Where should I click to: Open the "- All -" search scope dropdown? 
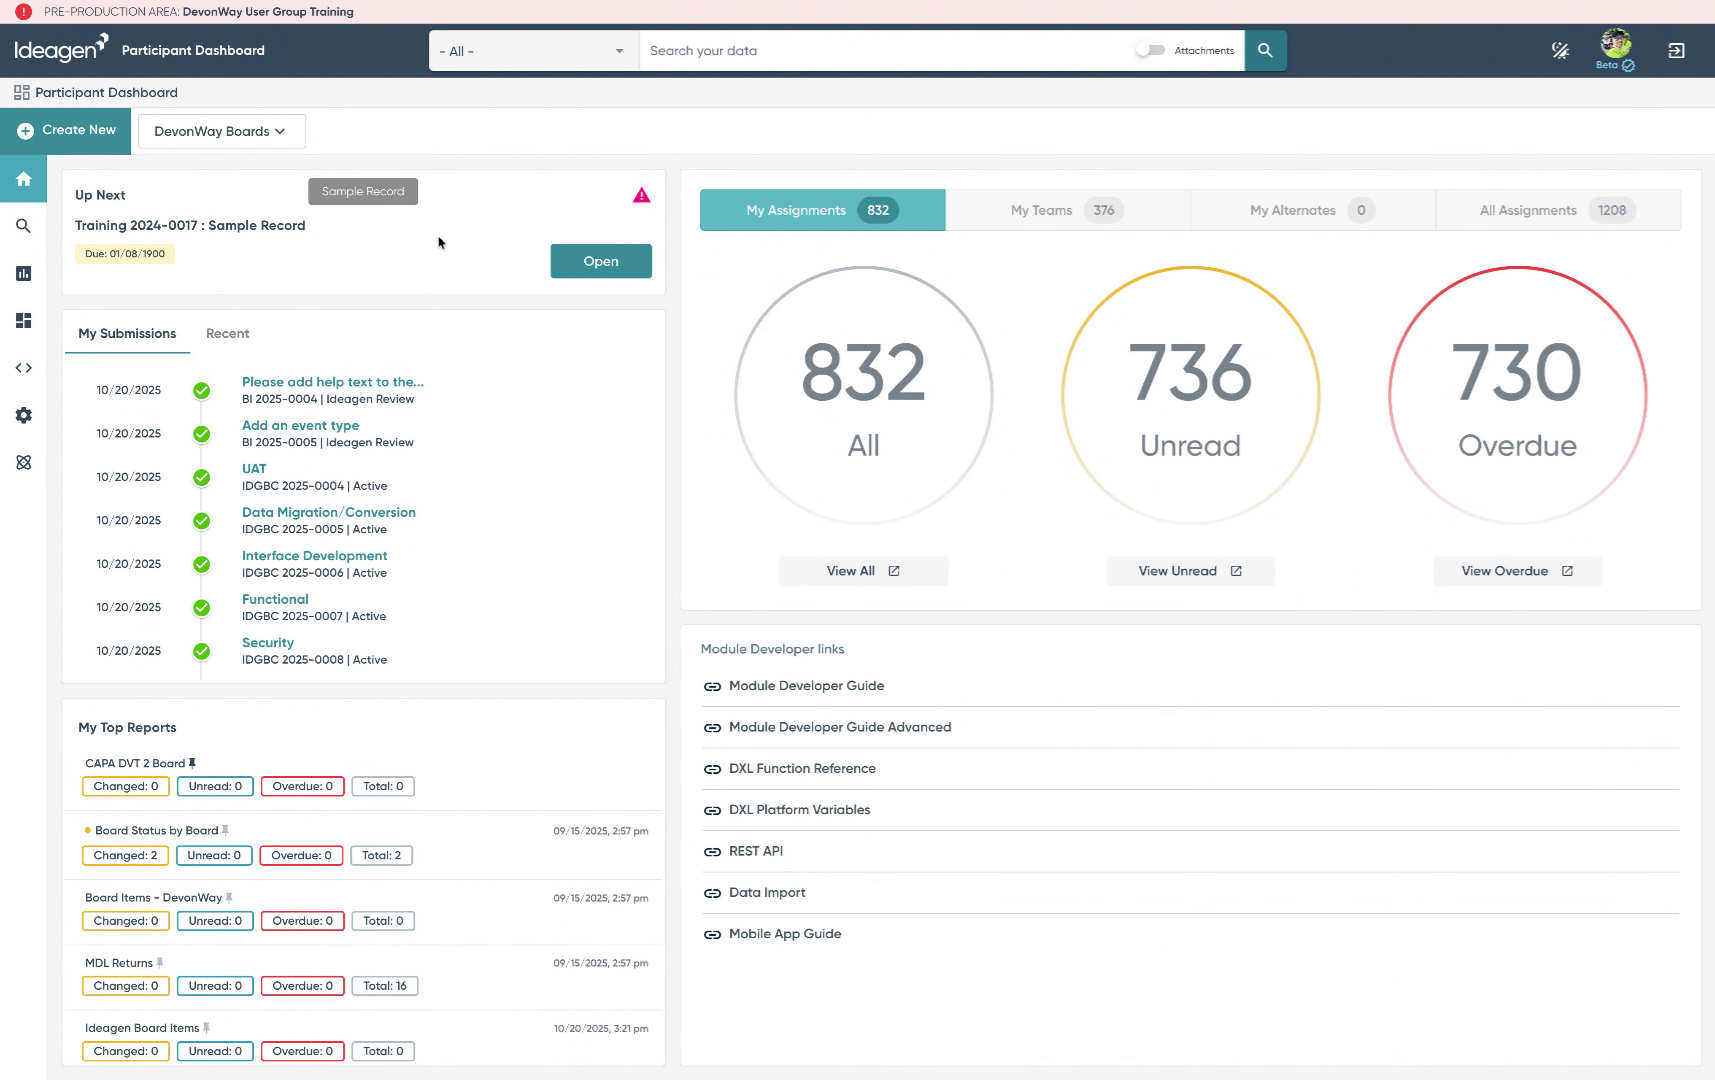(534, 51)
